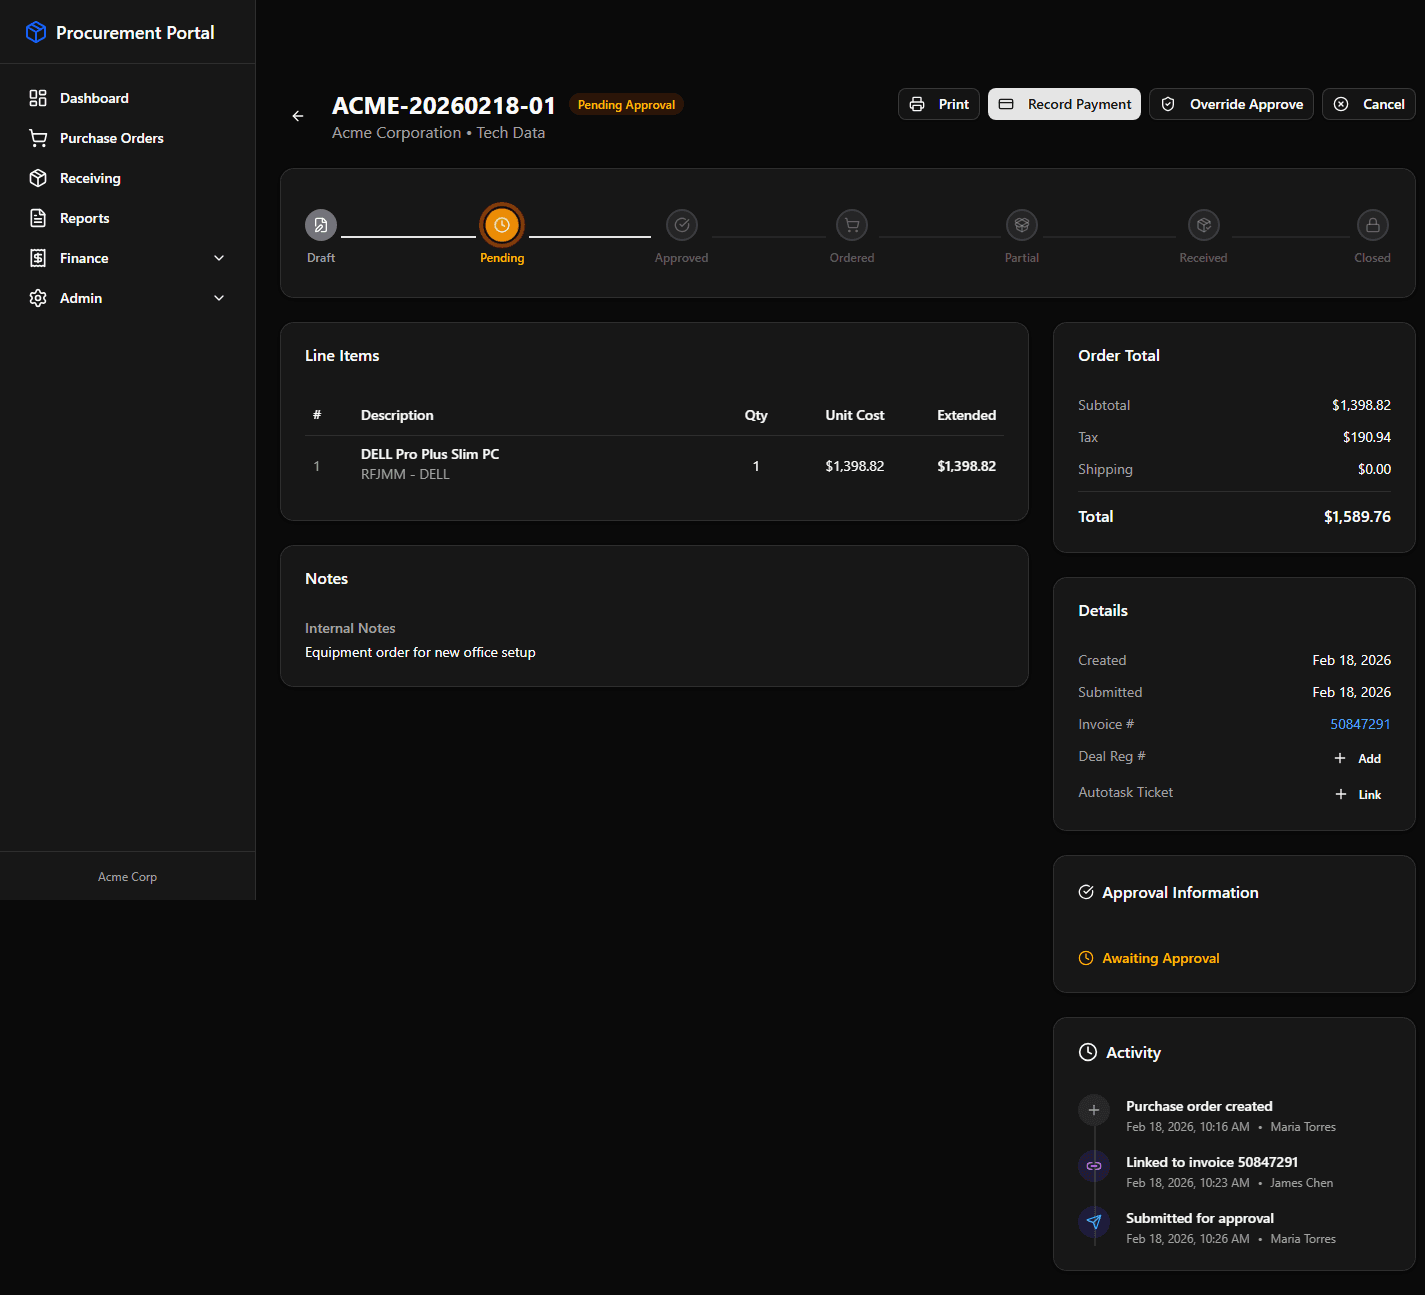Click the shopping cart icon beside Purchase Orders

click(x=38, y=138)
